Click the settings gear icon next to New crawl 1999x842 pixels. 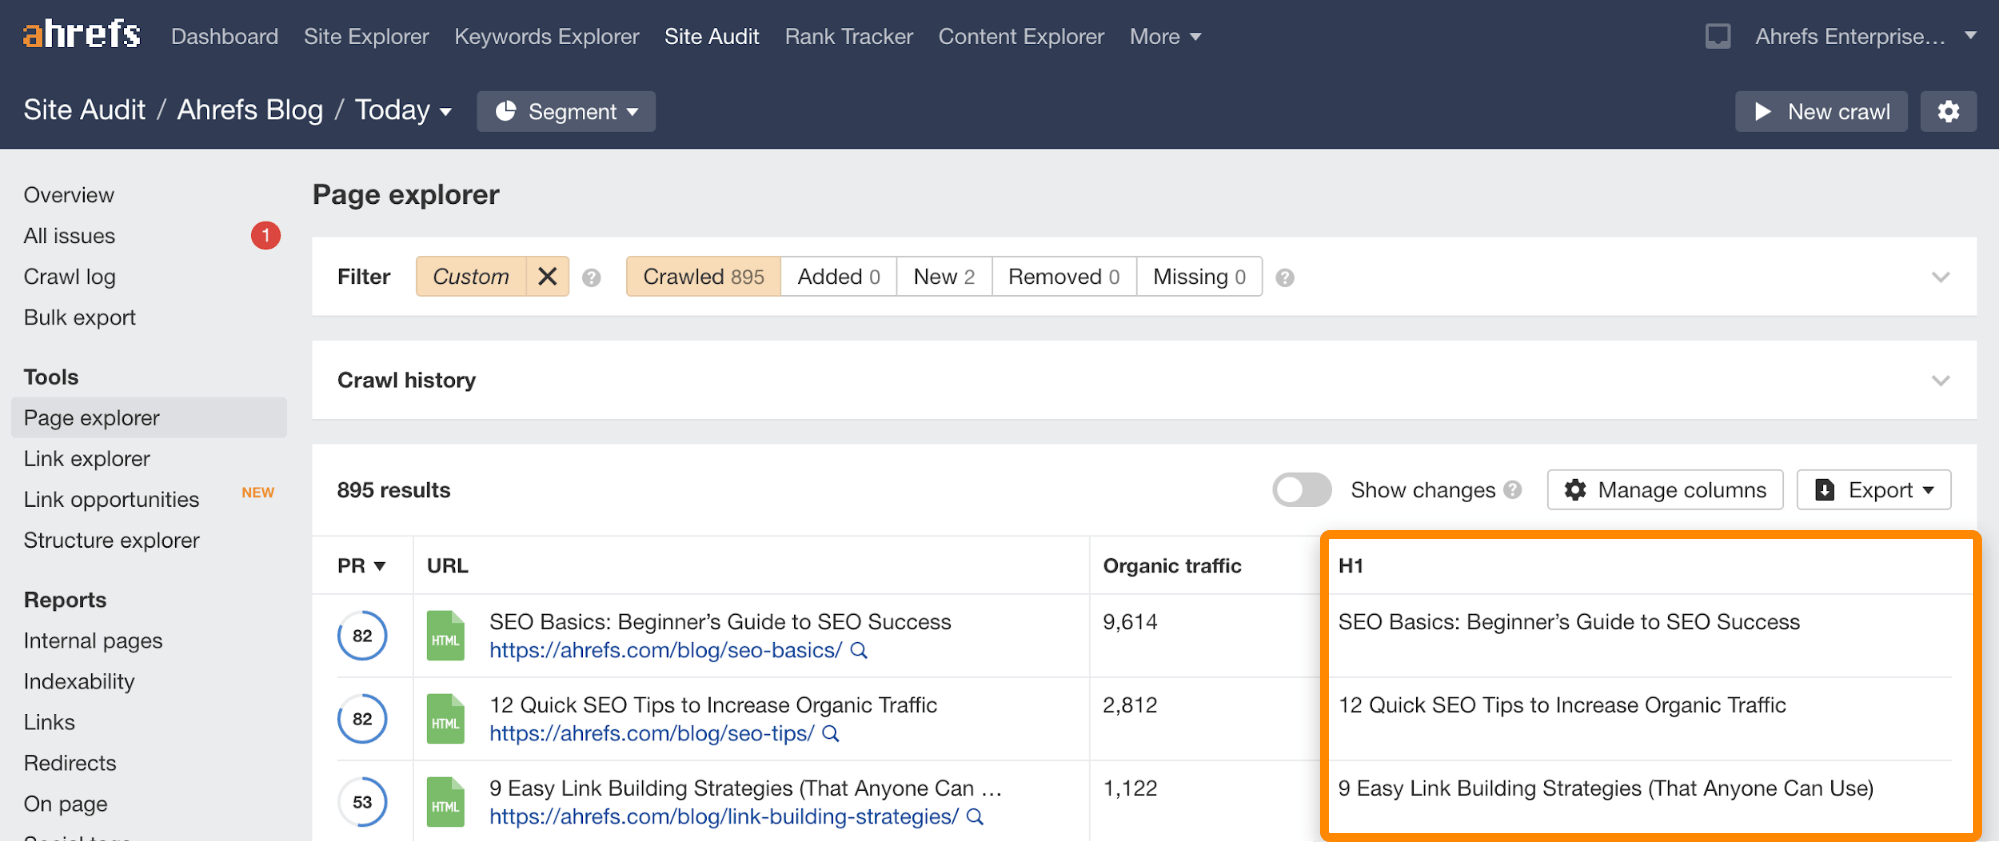click(1948, 111)
